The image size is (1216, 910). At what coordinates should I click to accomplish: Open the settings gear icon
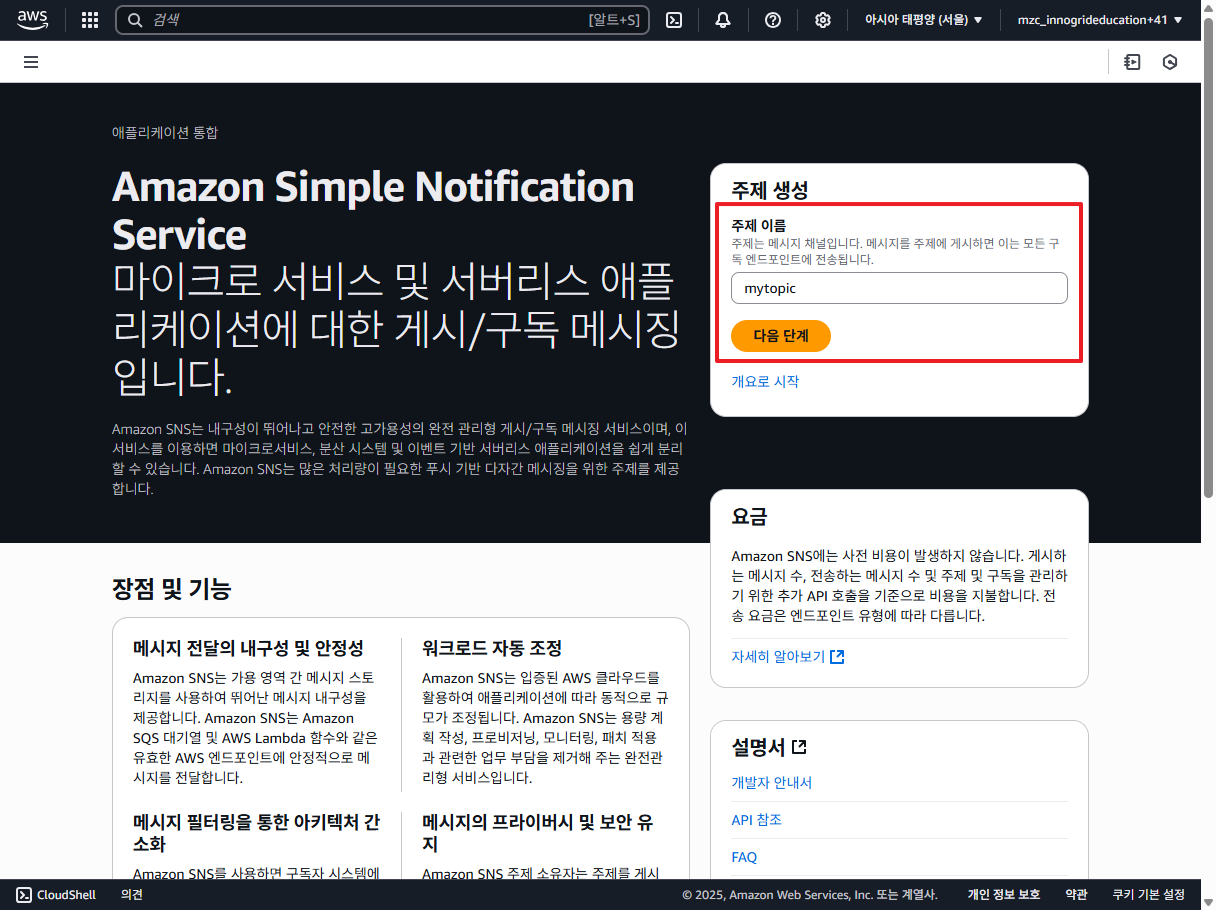(823, 20)
